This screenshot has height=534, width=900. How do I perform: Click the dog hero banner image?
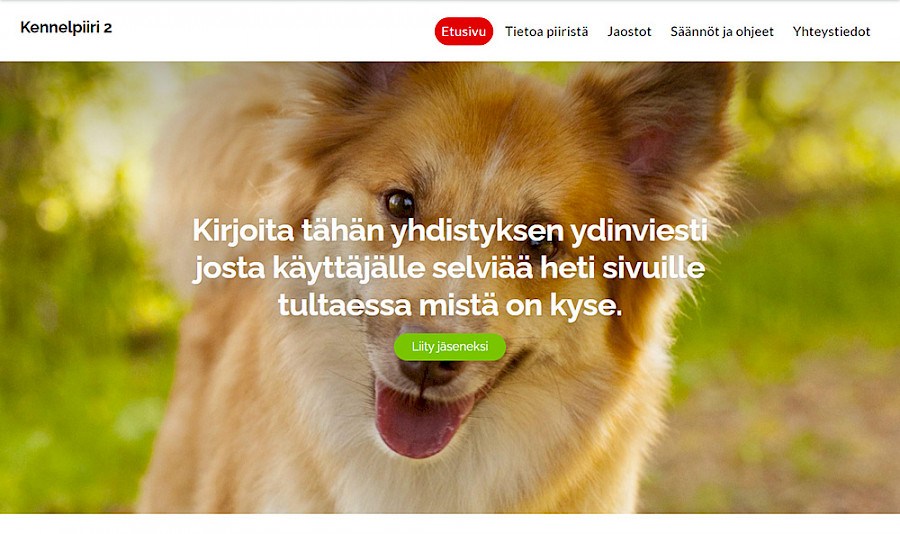[450, 287]
